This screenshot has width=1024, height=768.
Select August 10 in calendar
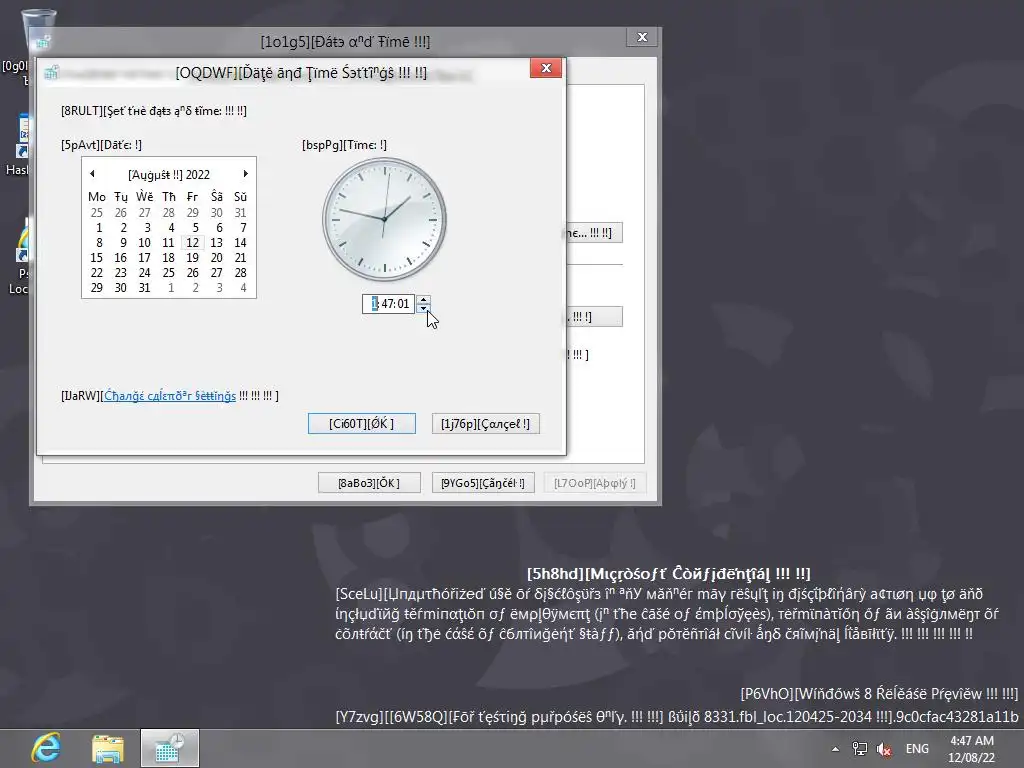[144, 243]
